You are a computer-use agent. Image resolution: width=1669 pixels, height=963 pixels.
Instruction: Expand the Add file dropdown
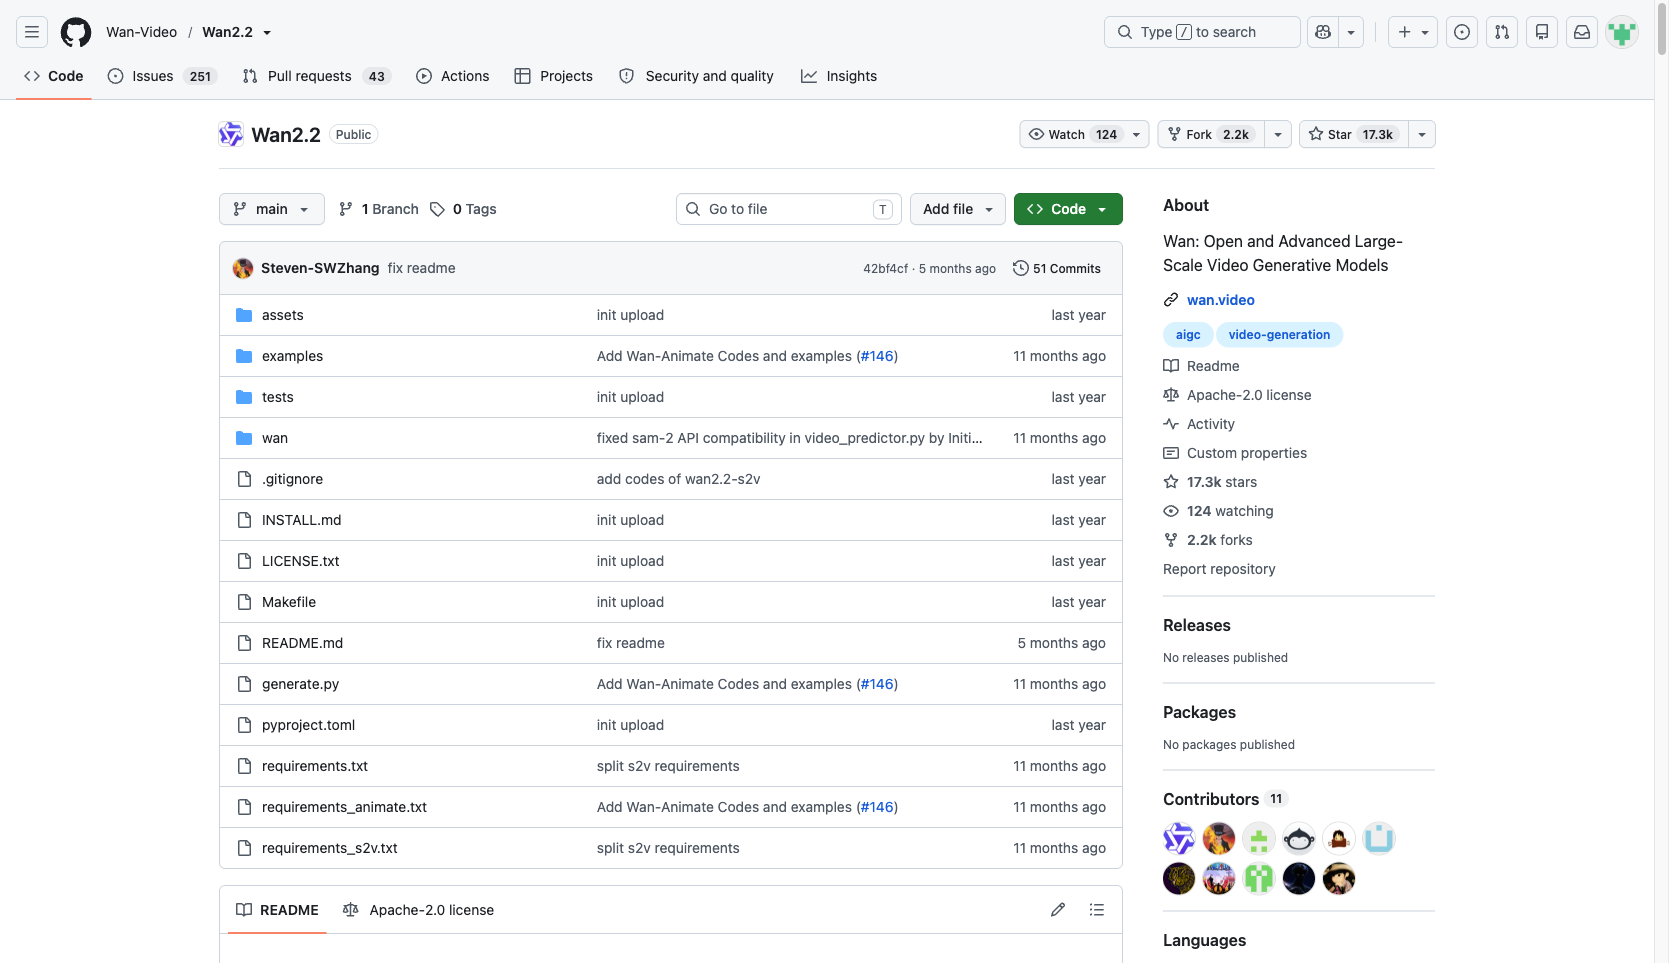[958, 209]
